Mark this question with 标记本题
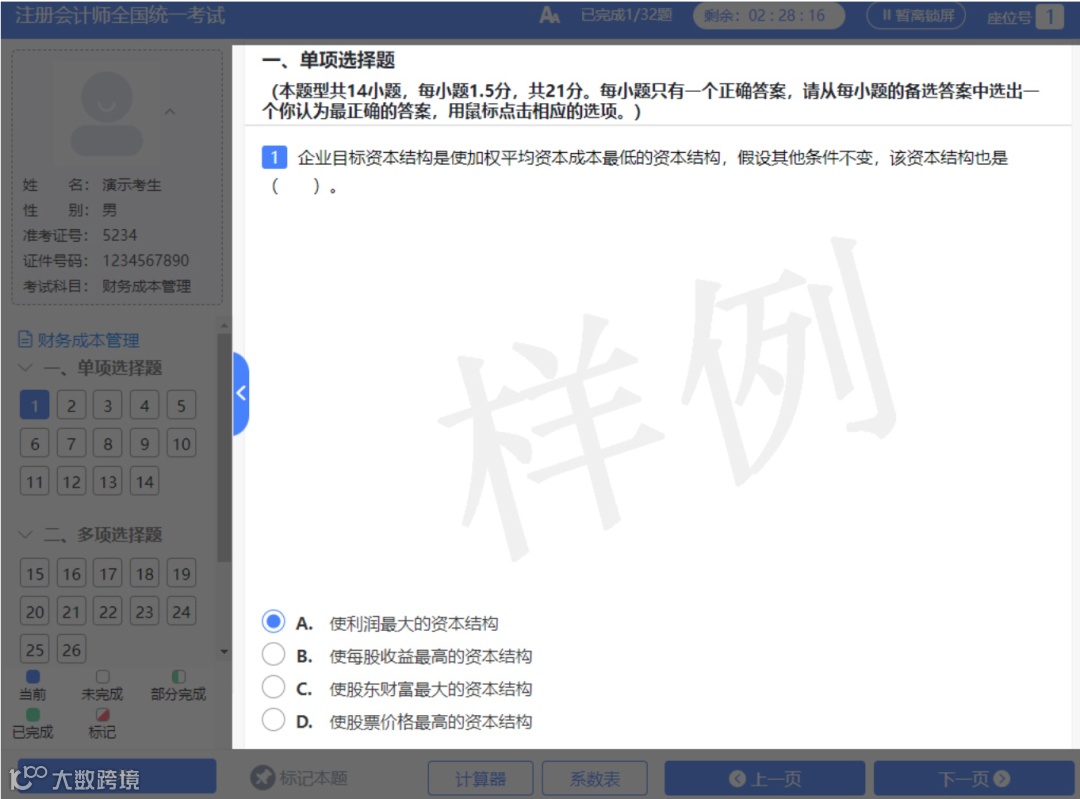The height and width of the screenshot is (799, 1080). click(299, 778)
